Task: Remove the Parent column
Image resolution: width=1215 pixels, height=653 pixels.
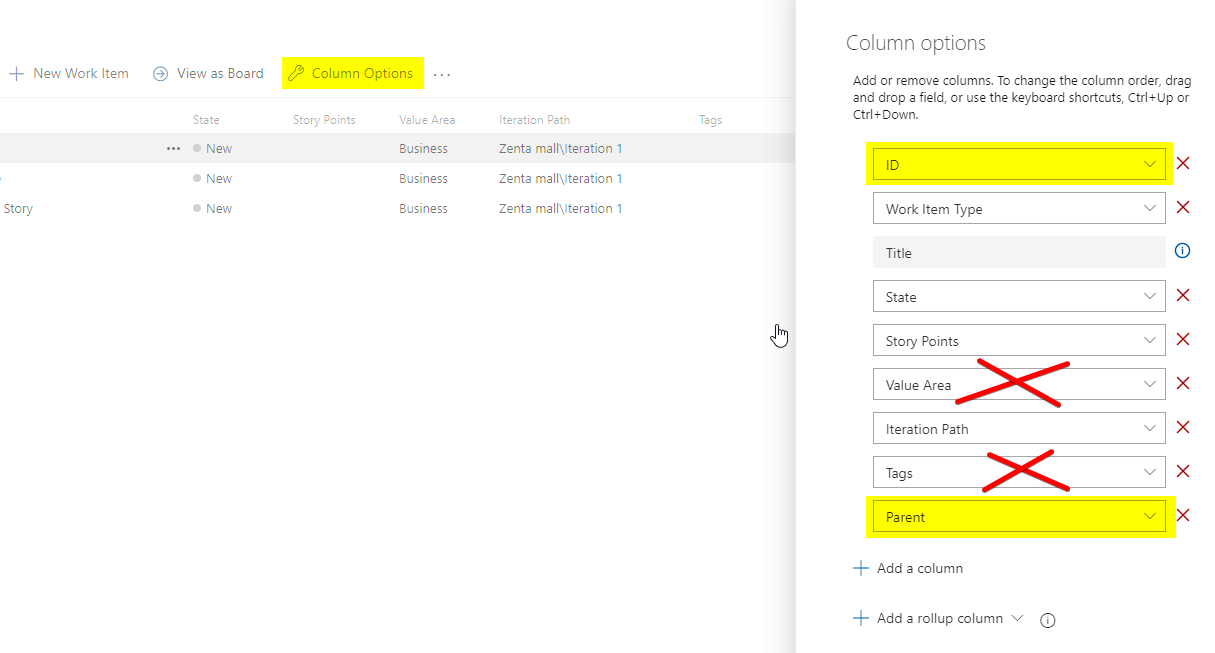Action: click(1183, 516)
